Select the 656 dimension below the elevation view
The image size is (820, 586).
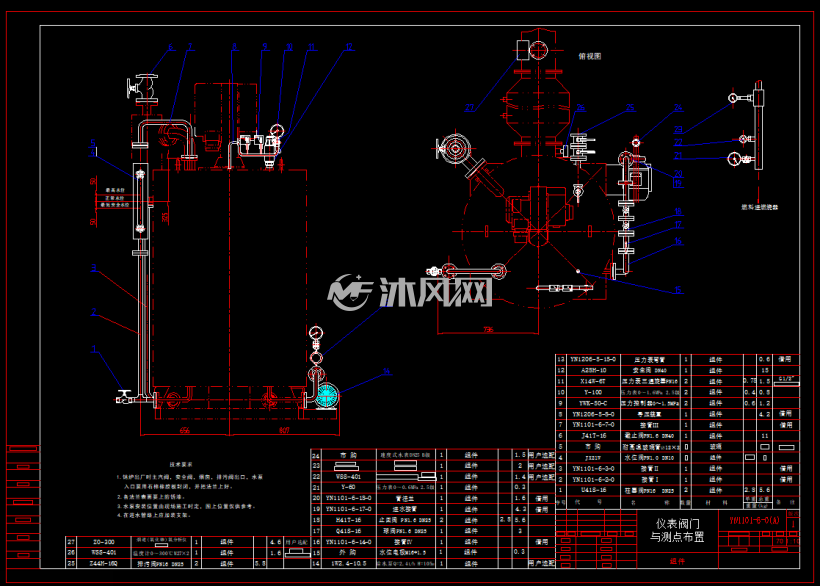185,430
